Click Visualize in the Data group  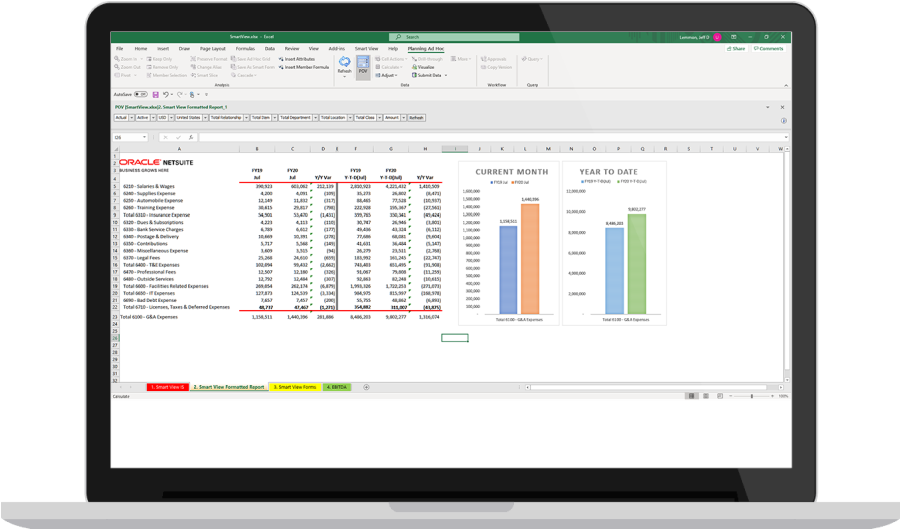coord(423,67)
